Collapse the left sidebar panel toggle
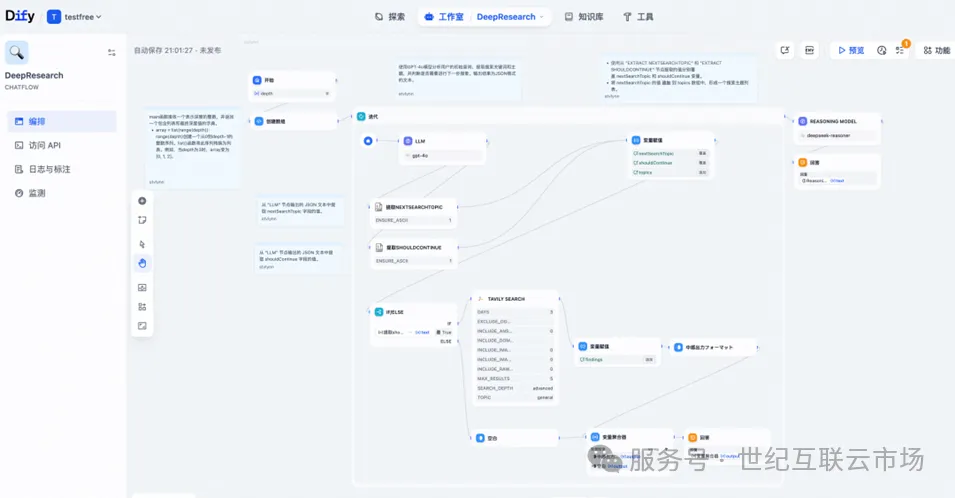 pos(112,53)
